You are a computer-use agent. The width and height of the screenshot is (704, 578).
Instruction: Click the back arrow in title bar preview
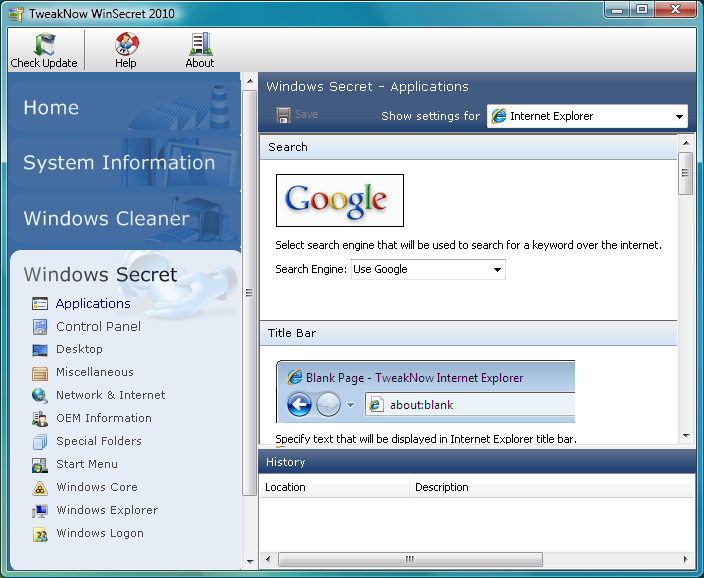pyautogui.click(x=299, y=405)
